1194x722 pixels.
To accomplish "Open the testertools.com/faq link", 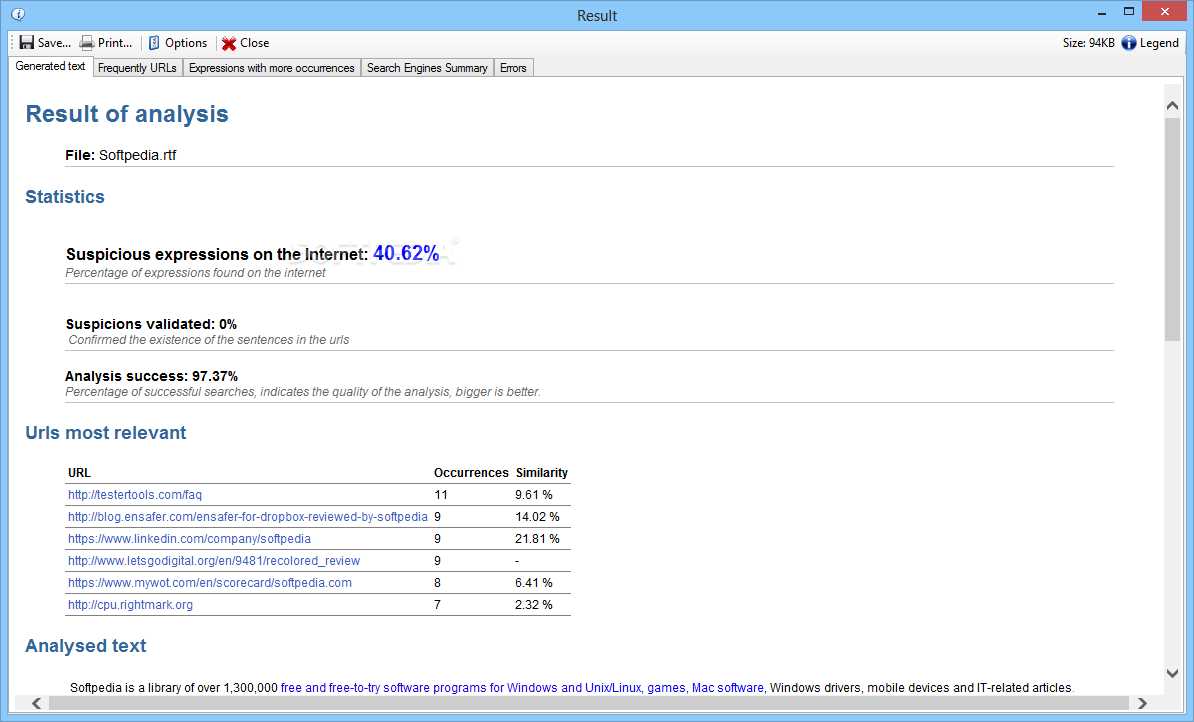I will tap(135, 495).
